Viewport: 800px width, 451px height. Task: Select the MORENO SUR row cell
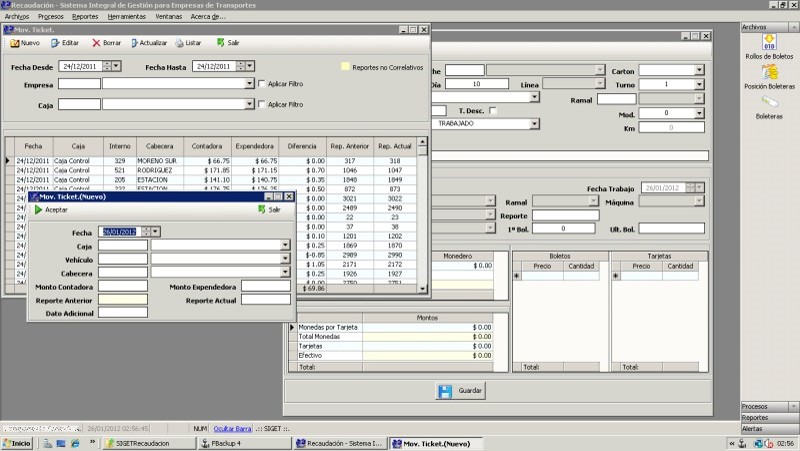[160, 161]
